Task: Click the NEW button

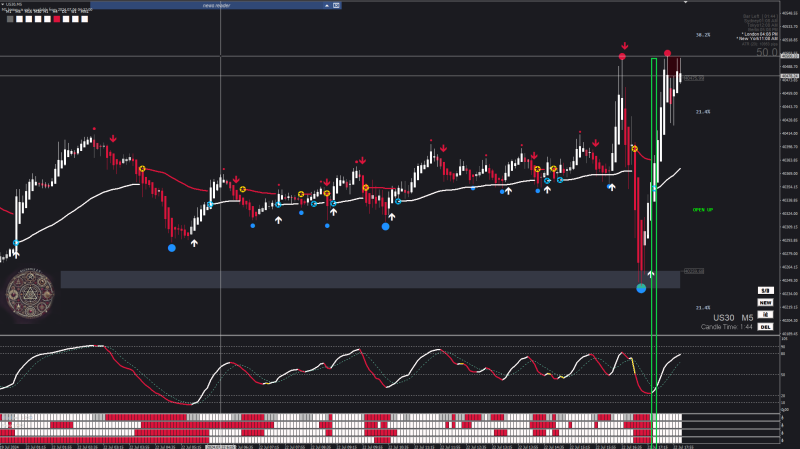Action: [765, 303]
